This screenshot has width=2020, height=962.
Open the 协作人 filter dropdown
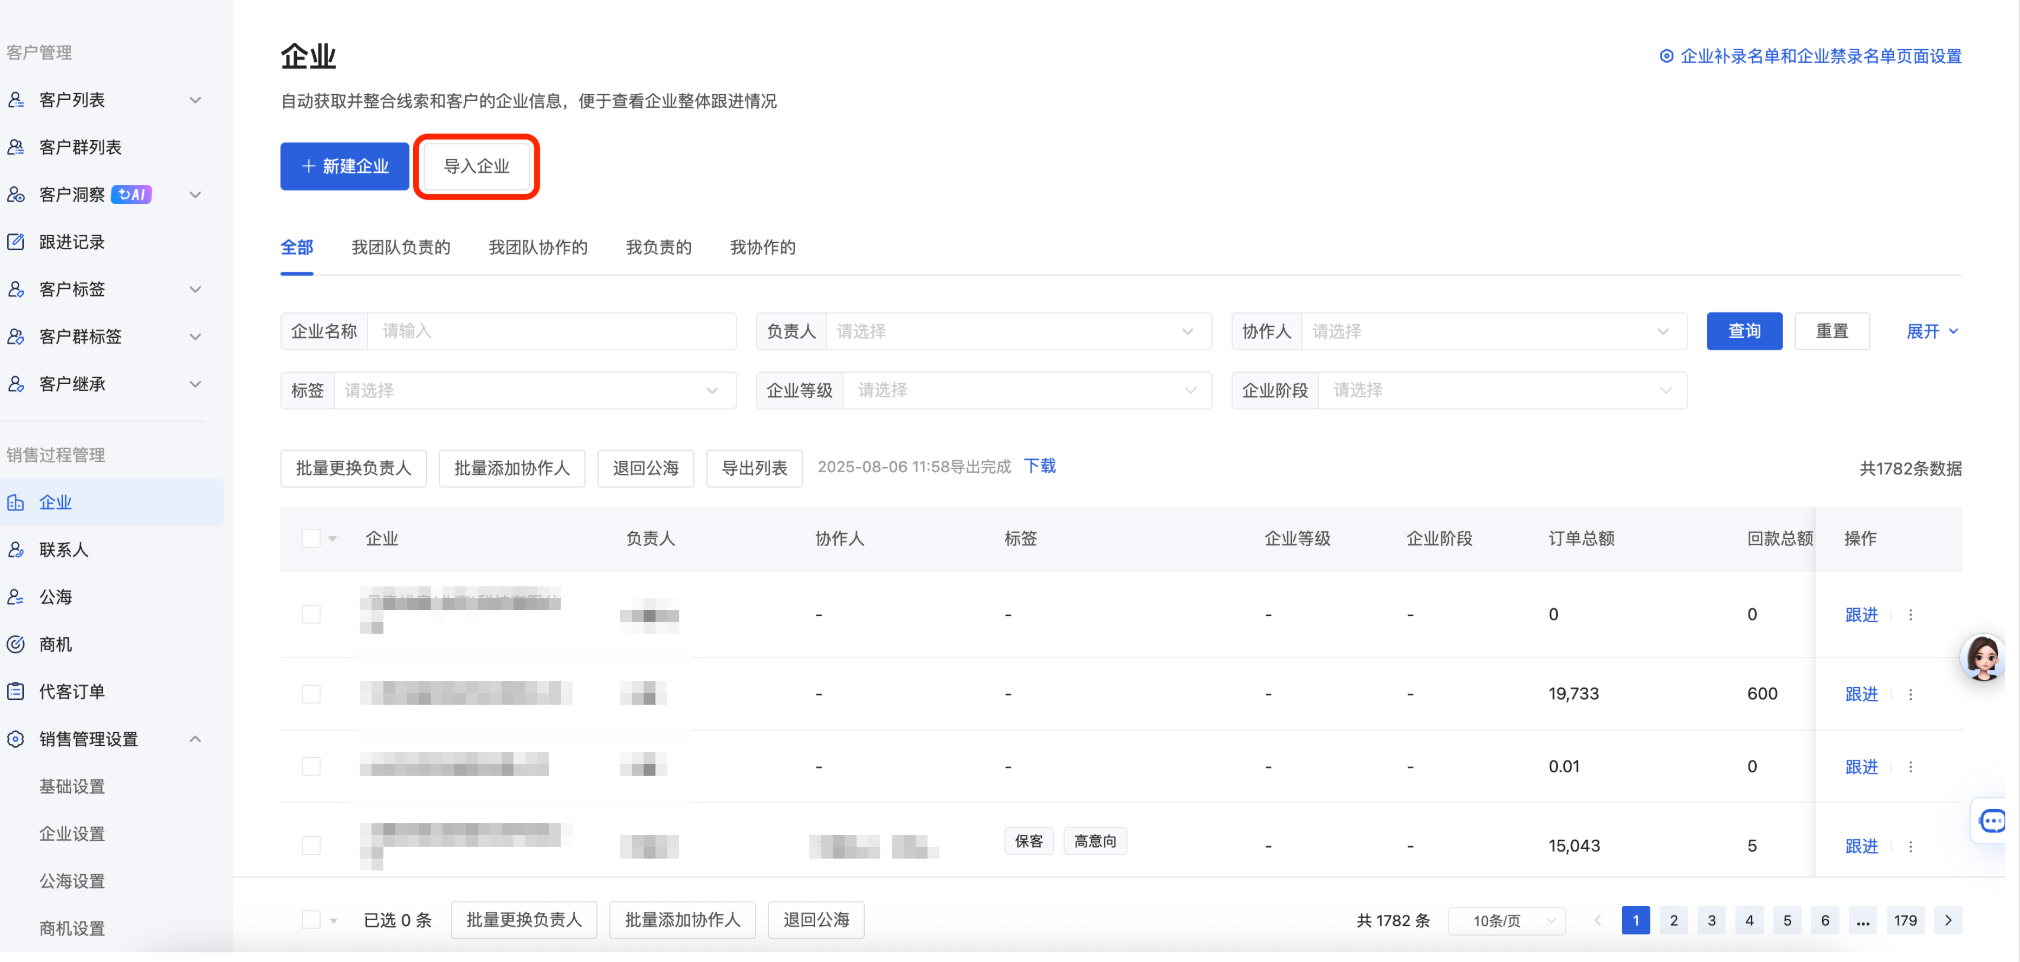(1494, 331)
